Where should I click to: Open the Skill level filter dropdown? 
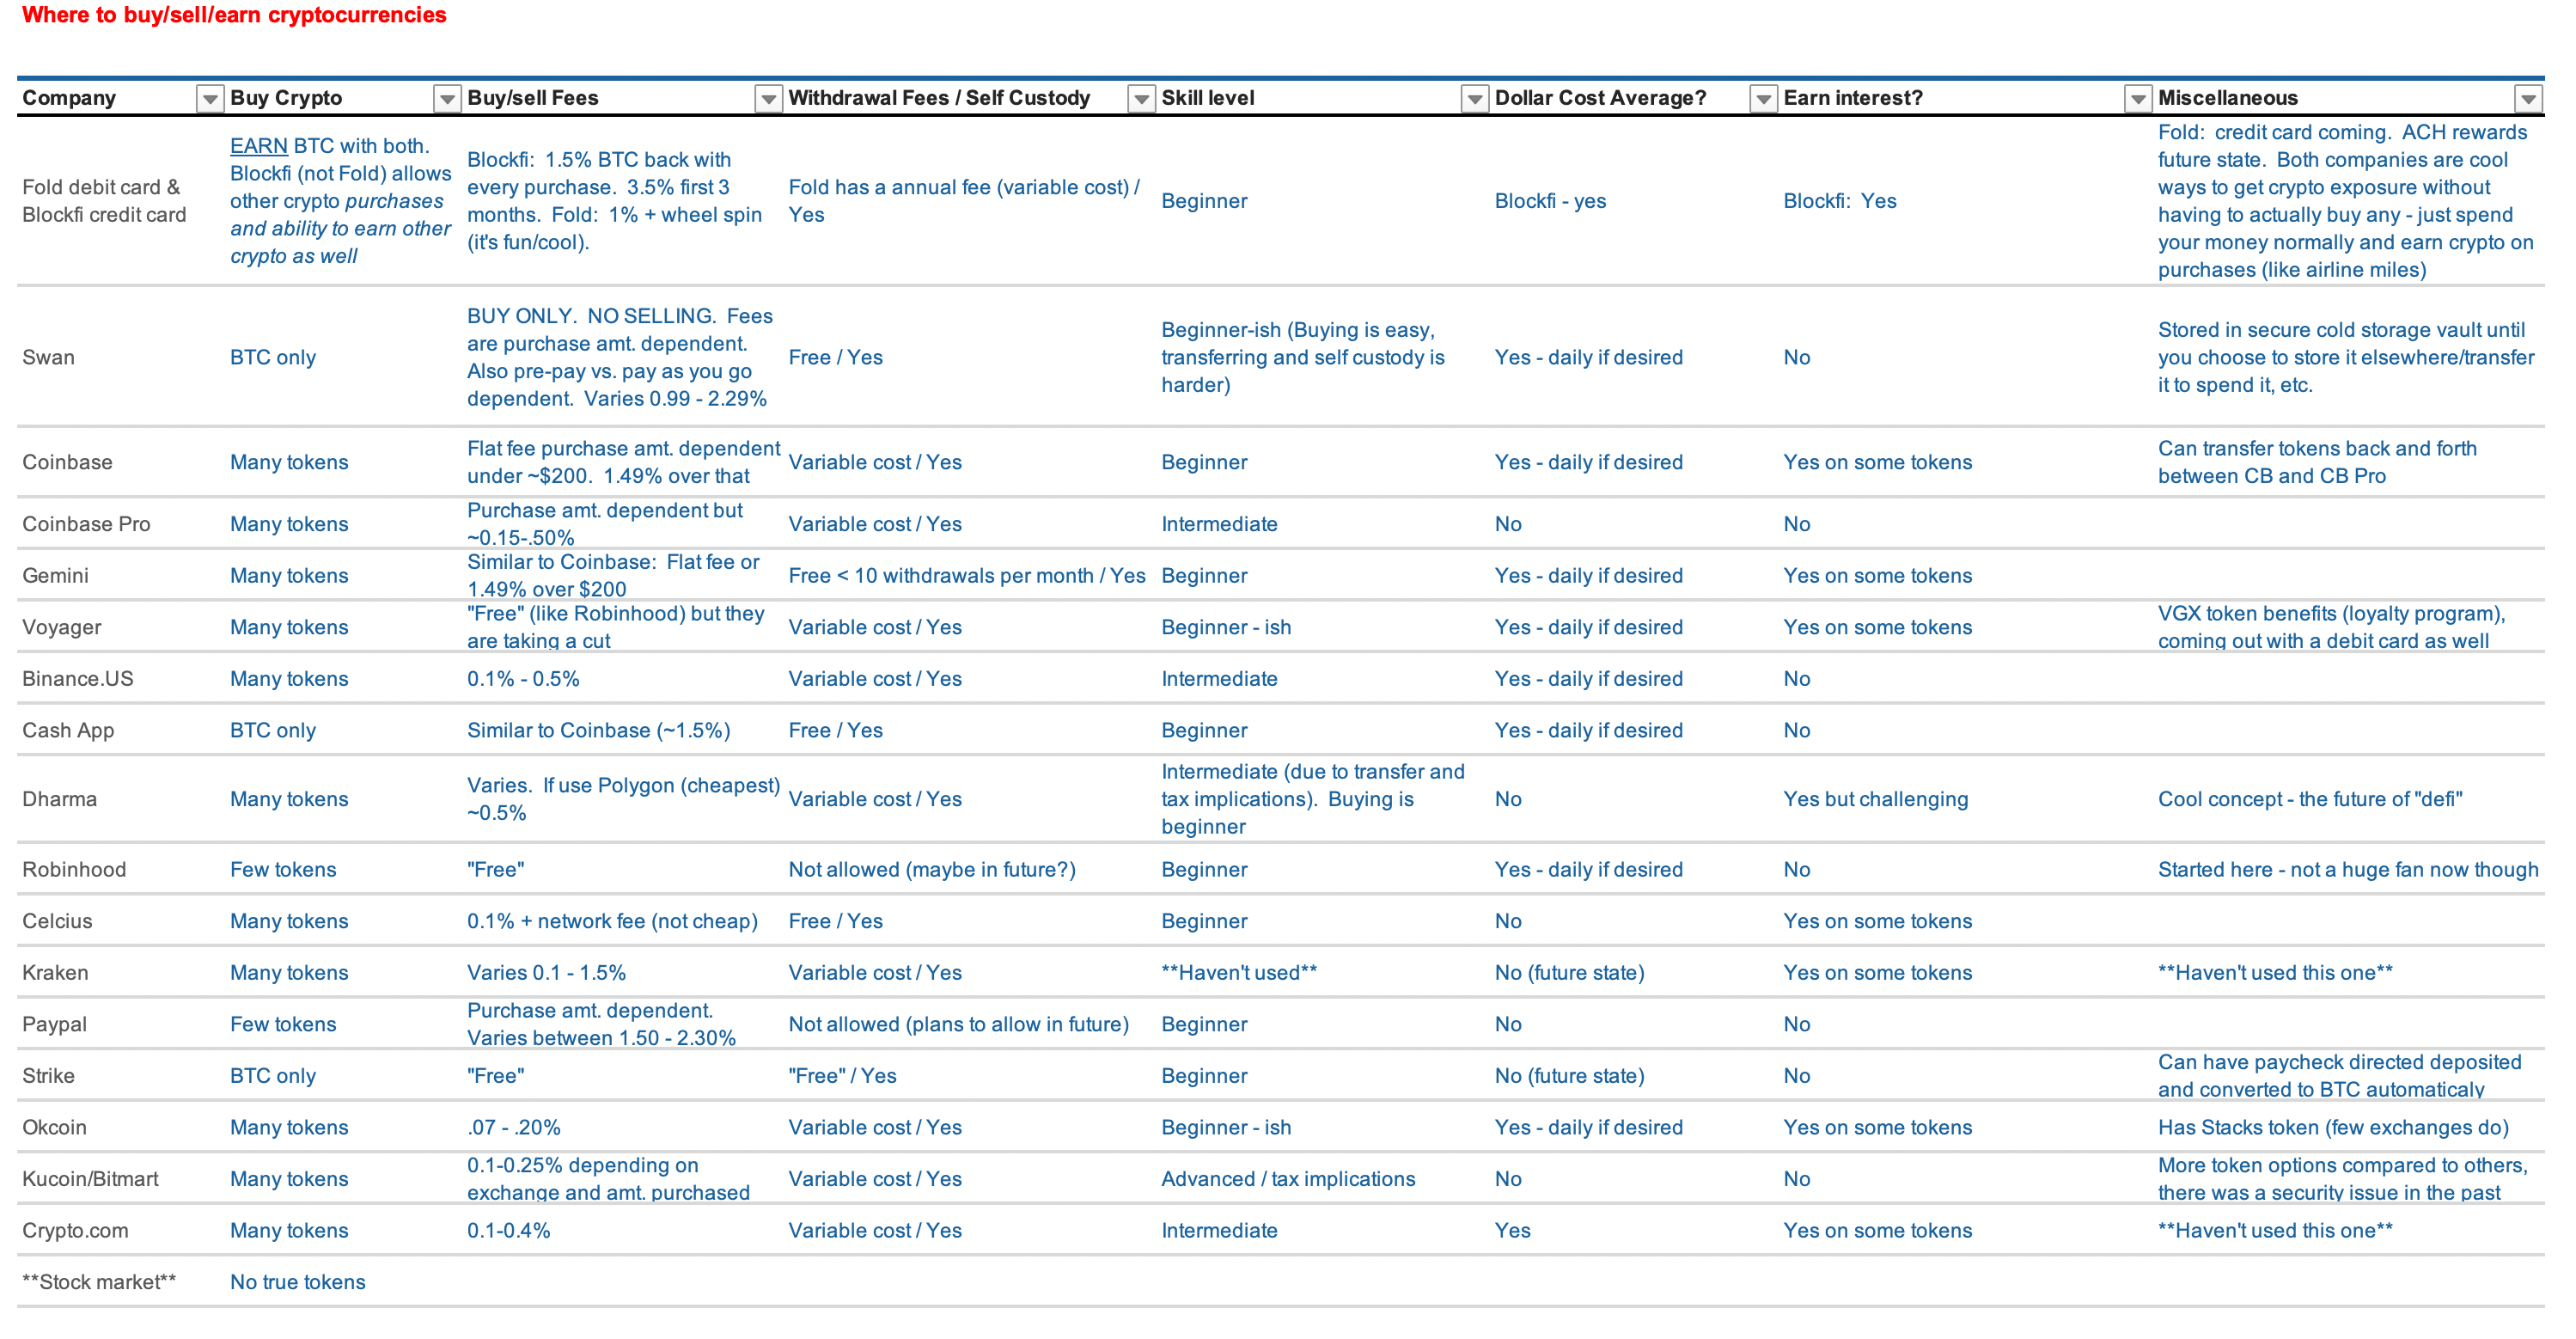click(1474, 98)
